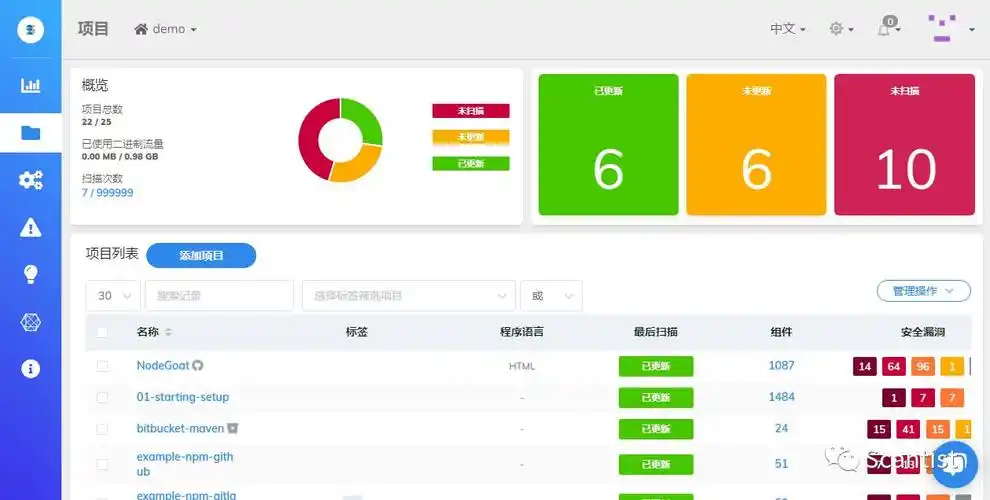The height and width of the screenshot is (500, 990).
Task: Click example-npm-github component count 51
Action: [x=781, y=464]
